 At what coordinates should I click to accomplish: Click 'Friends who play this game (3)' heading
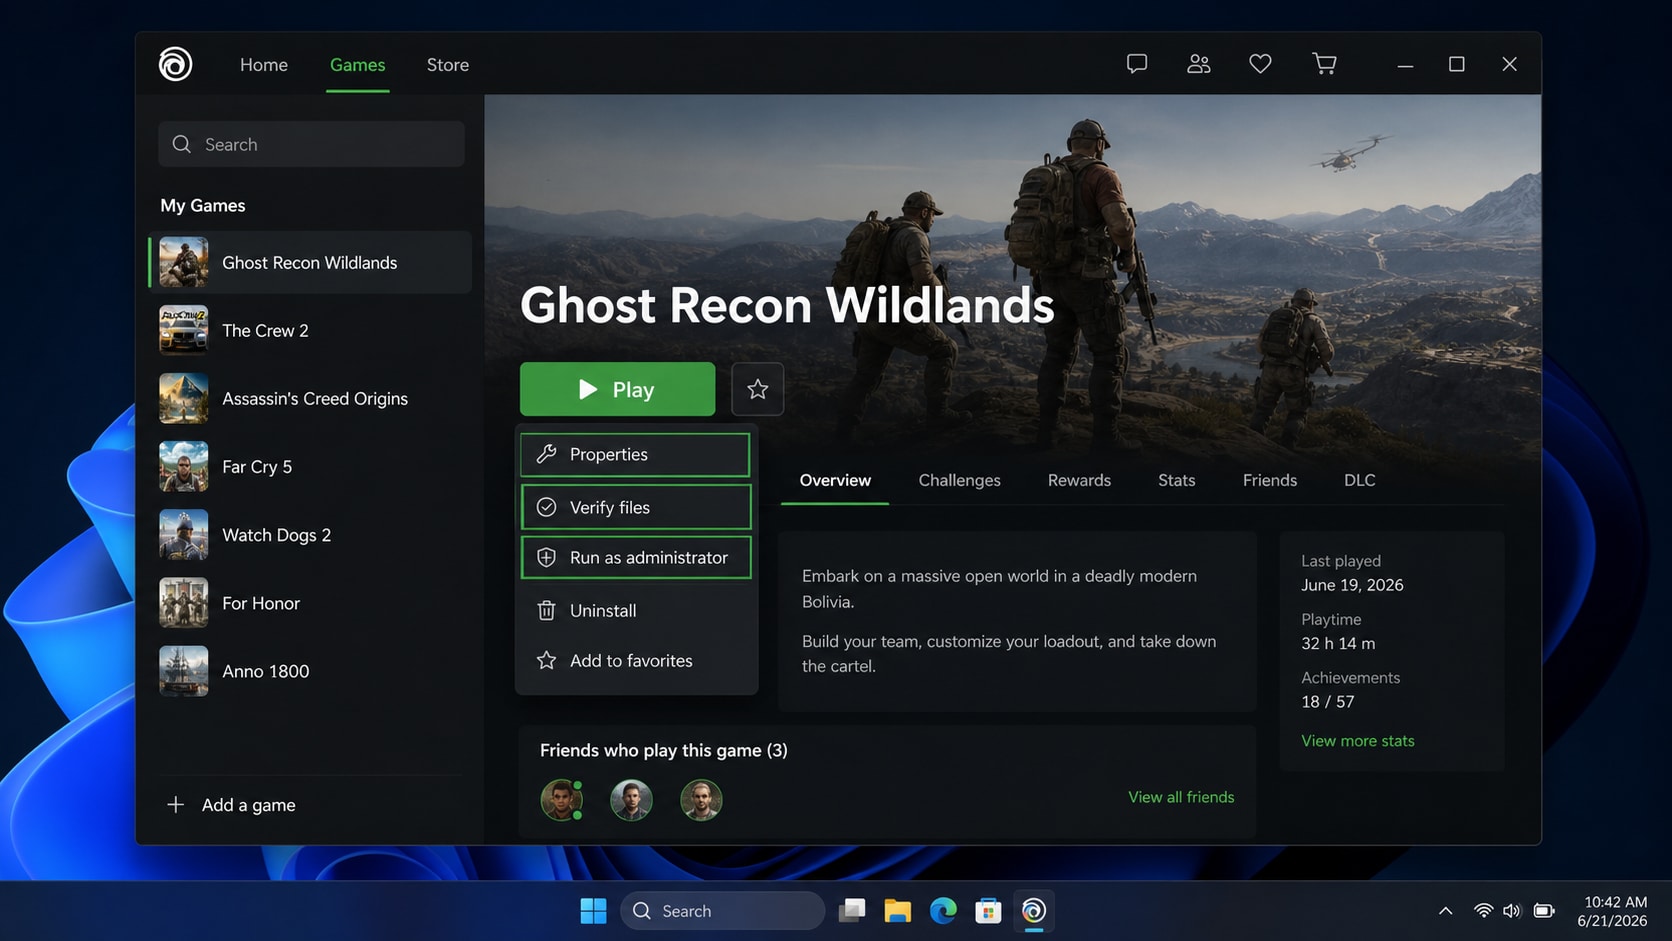664,750
